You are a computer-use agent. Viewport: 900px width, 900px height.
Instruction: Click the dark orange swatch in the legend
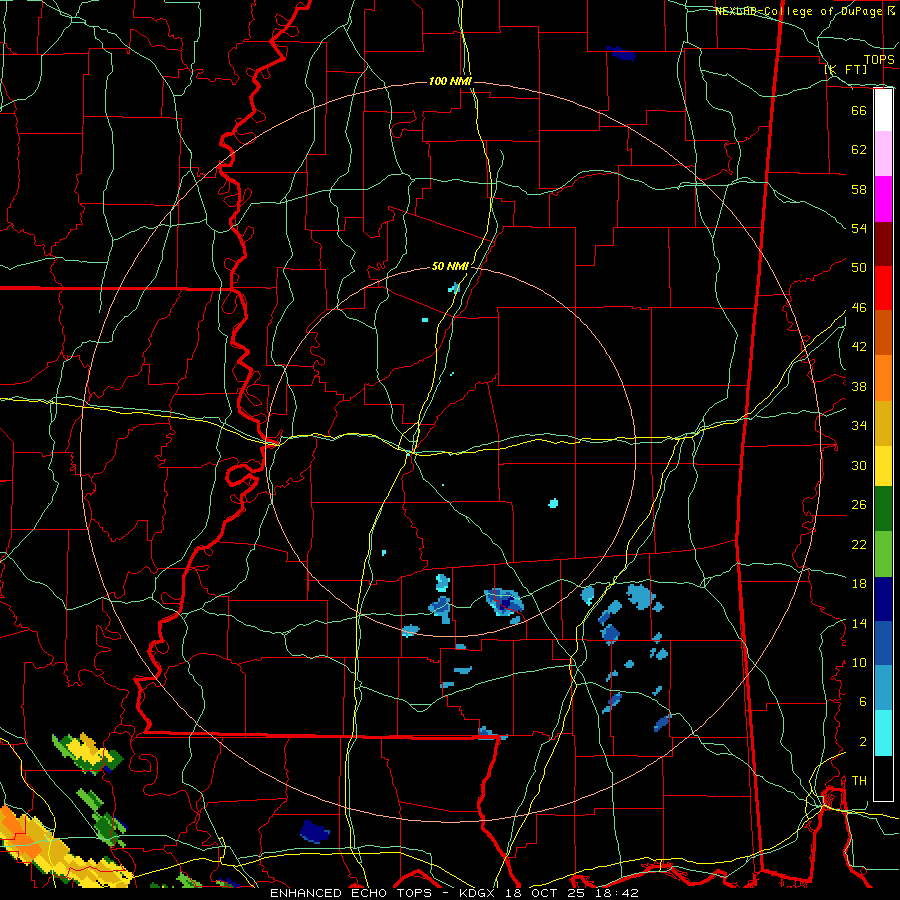pyautogui.click(x=883, y=332)
